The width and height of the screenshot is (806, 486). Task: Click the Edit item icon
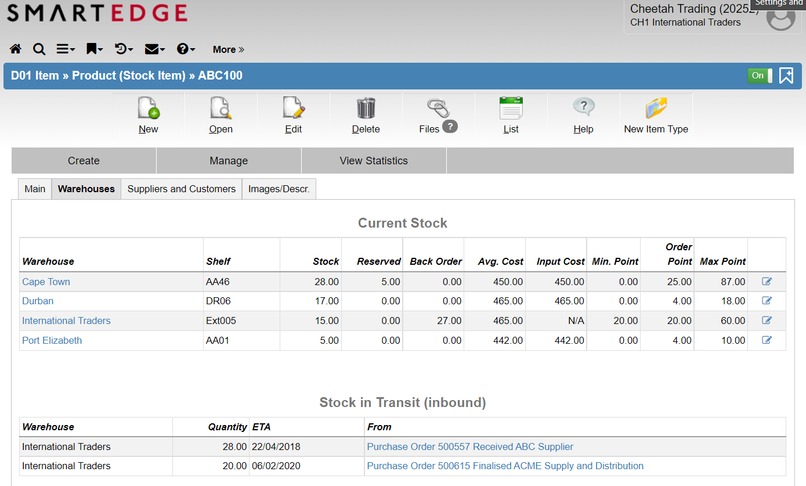point(294,108)
